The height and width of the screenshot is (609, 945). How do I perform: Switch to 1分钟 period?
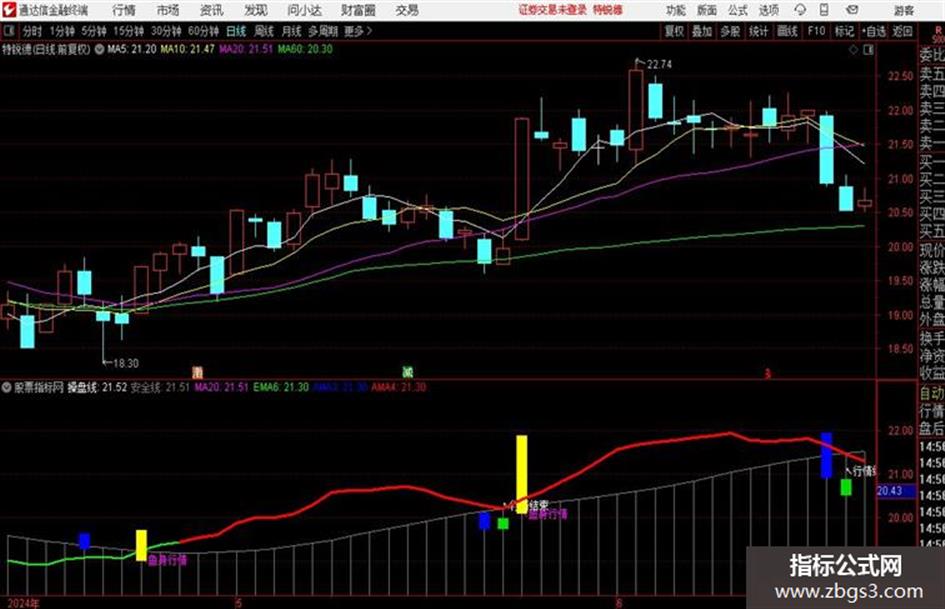coord(62,31)
